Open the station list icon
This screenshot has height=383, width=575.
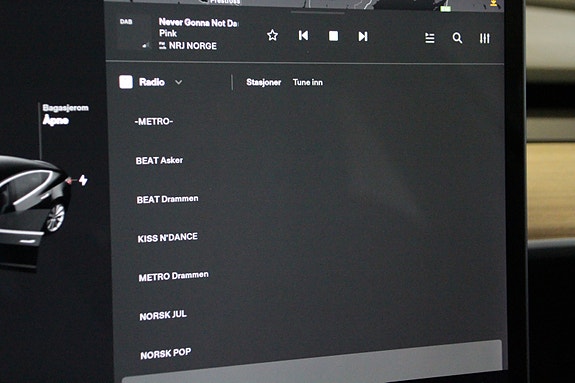pos(430,38)
